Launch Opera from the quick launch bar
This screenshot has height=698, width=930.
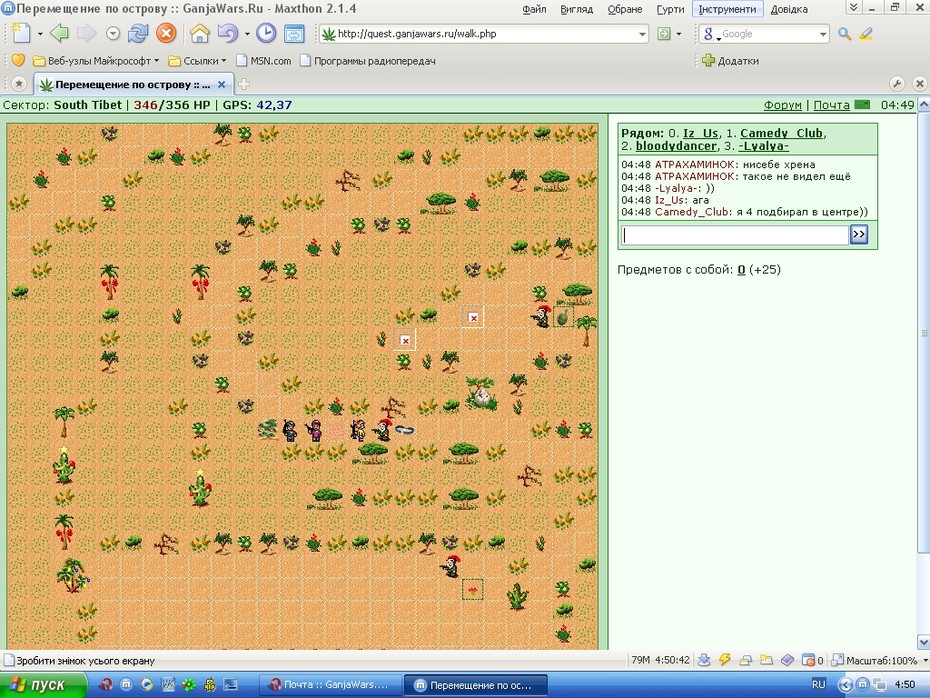107,685
